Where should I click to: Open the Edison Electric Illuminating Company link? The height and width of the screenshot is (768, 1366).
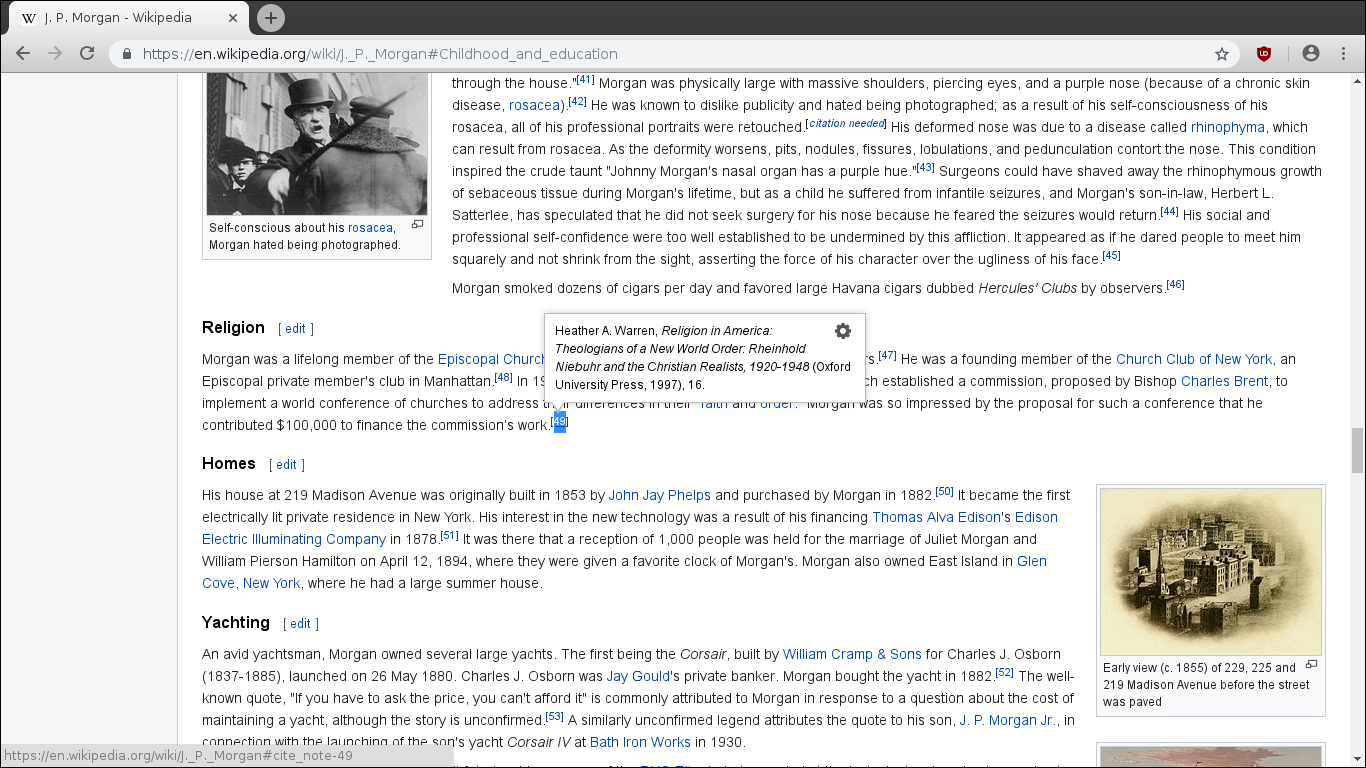294,539
